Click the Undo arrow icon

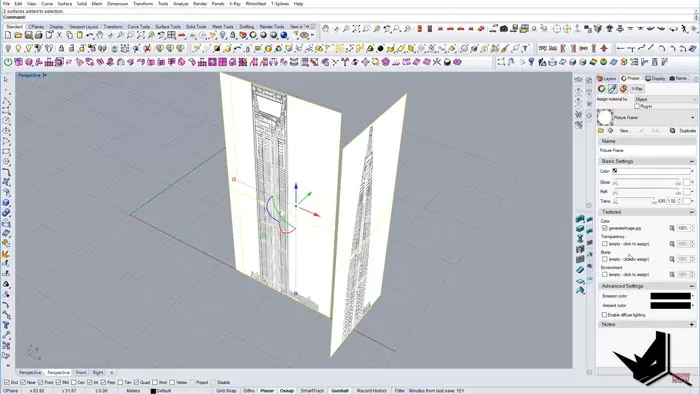[x=90, y=35]
